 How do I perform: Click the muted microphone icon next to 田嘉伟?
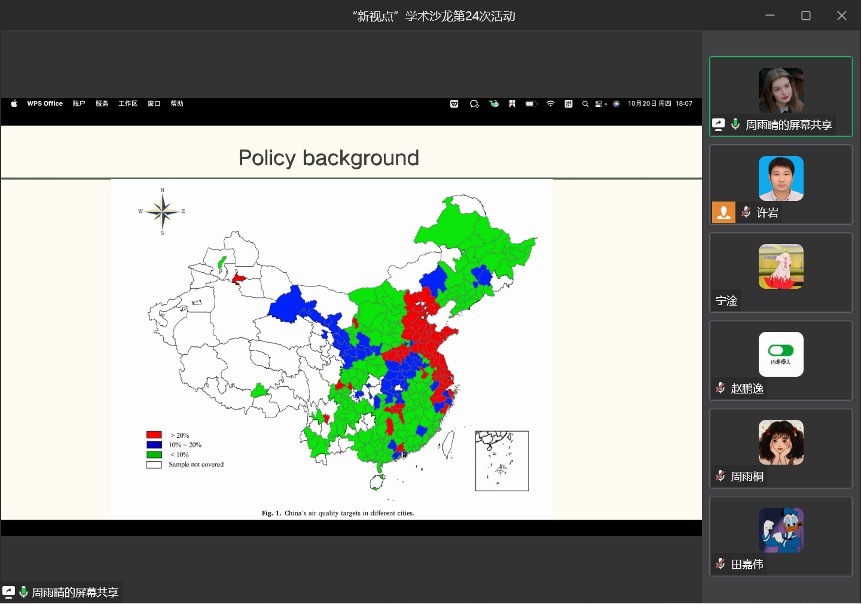[x=720, y=564]
